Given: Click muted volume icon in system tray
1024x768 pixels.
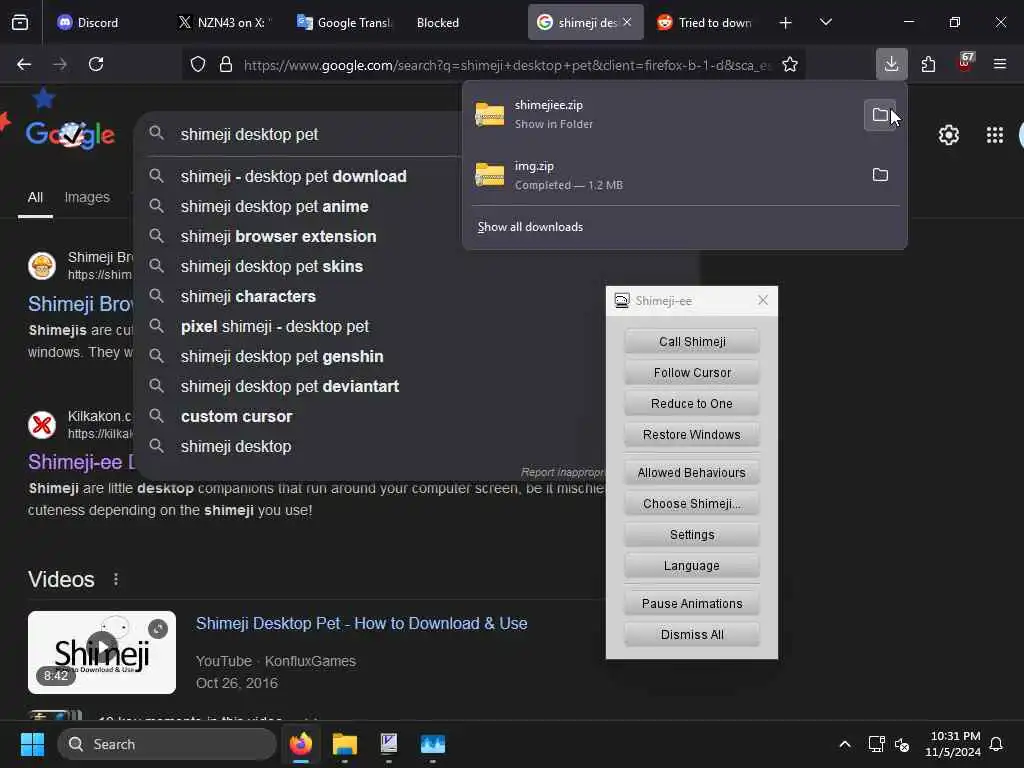Looking at the screenshot, I should tap(902, 744).
